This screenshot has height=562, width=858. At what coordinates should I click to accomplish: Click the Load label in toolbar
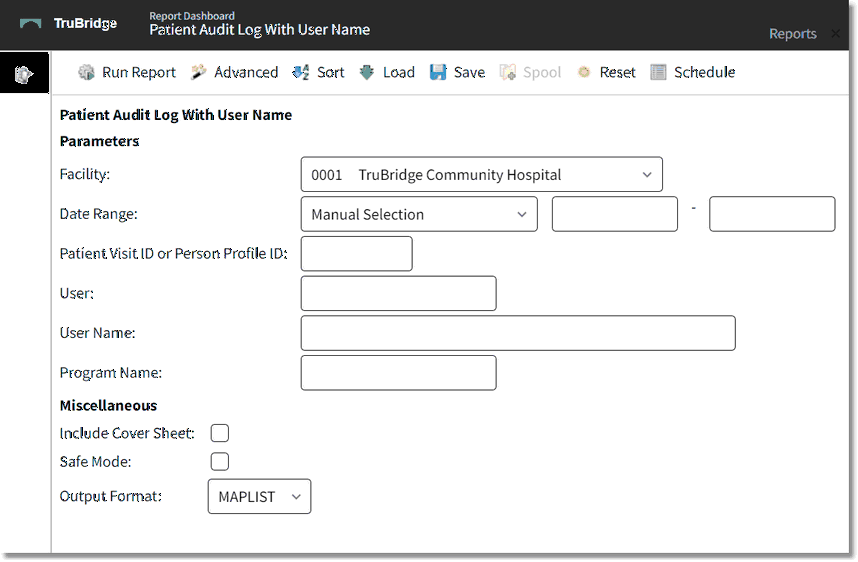tap(399, 72)
